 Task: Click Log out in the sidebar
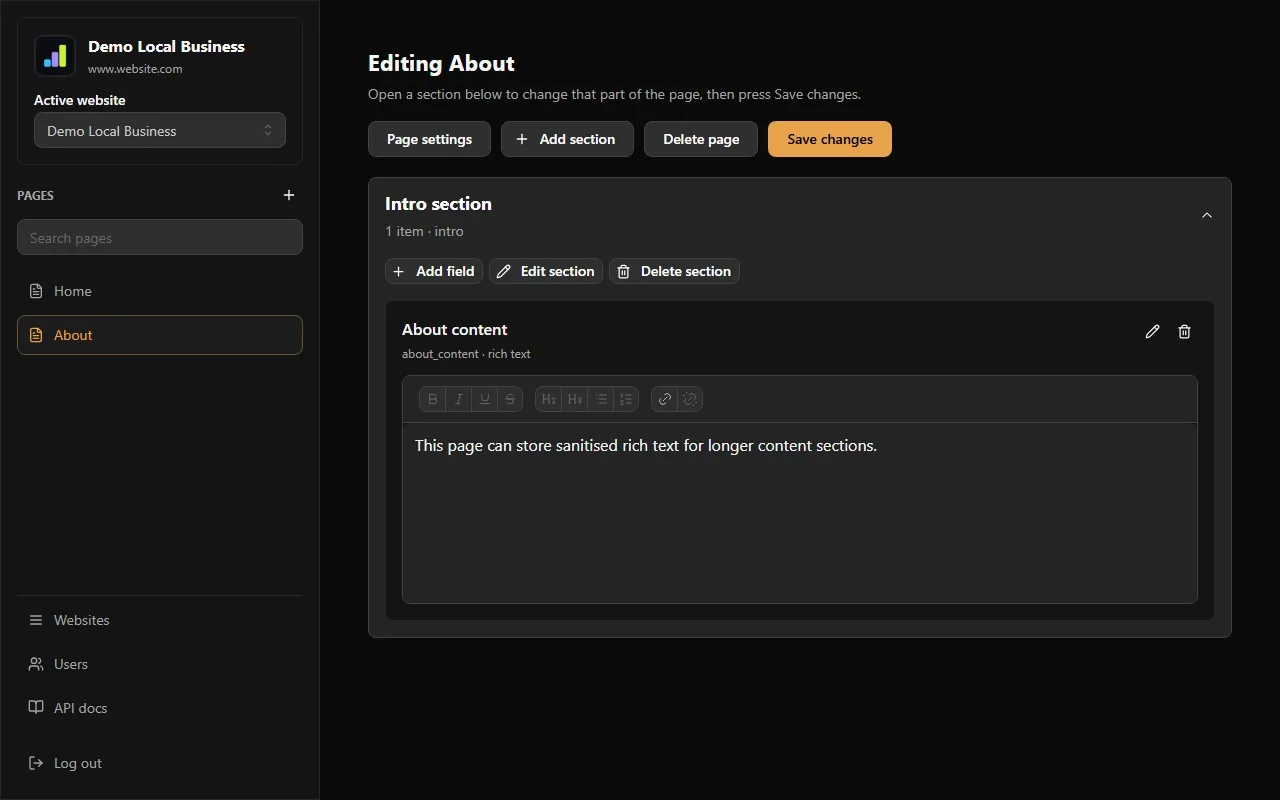[160, 763]
